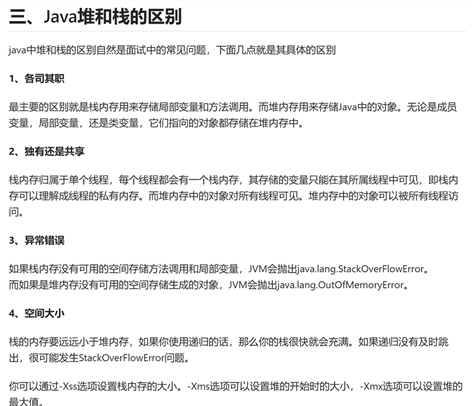This screenshot has height=406, width=475.
Task: Click the line starting 栈内存归属于单个线程
Action: pyautogui.click(x=233, y=180)
